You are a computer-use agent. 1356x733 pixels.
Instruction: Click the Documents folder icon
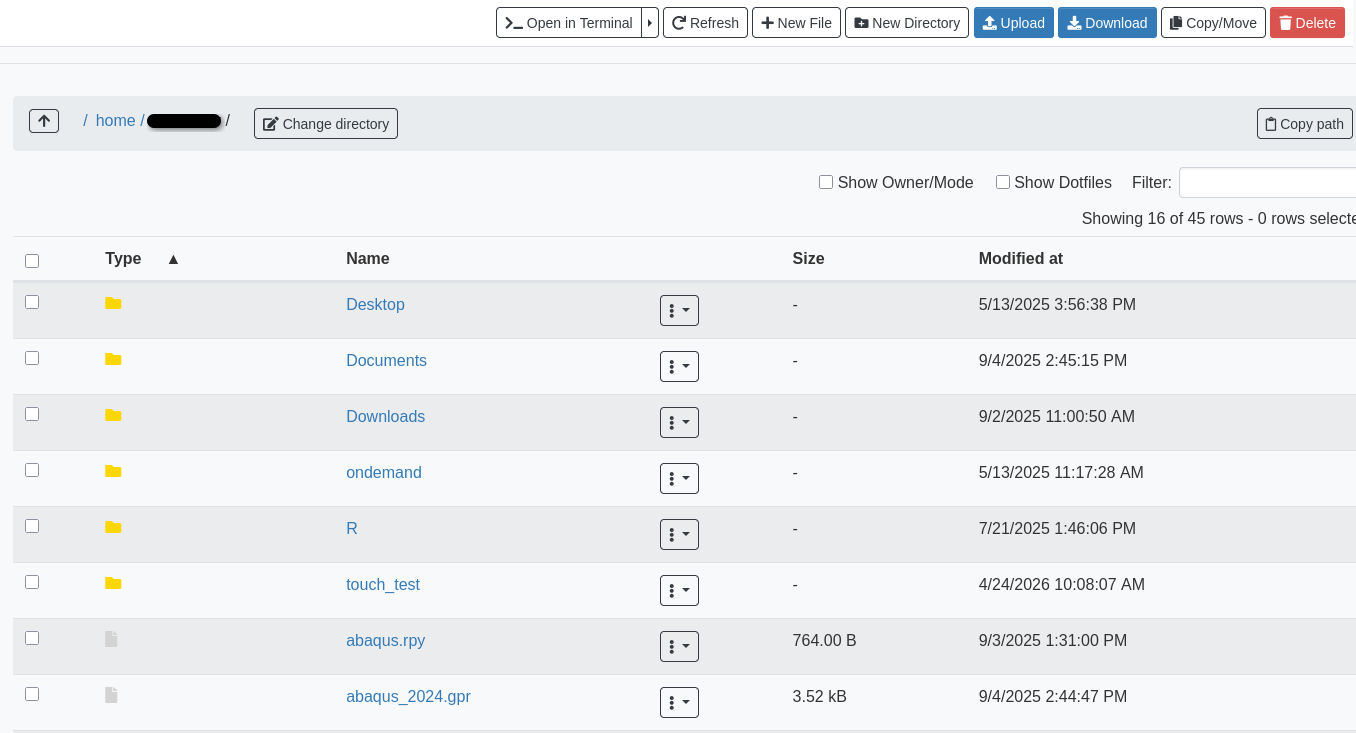click(113, 359)
